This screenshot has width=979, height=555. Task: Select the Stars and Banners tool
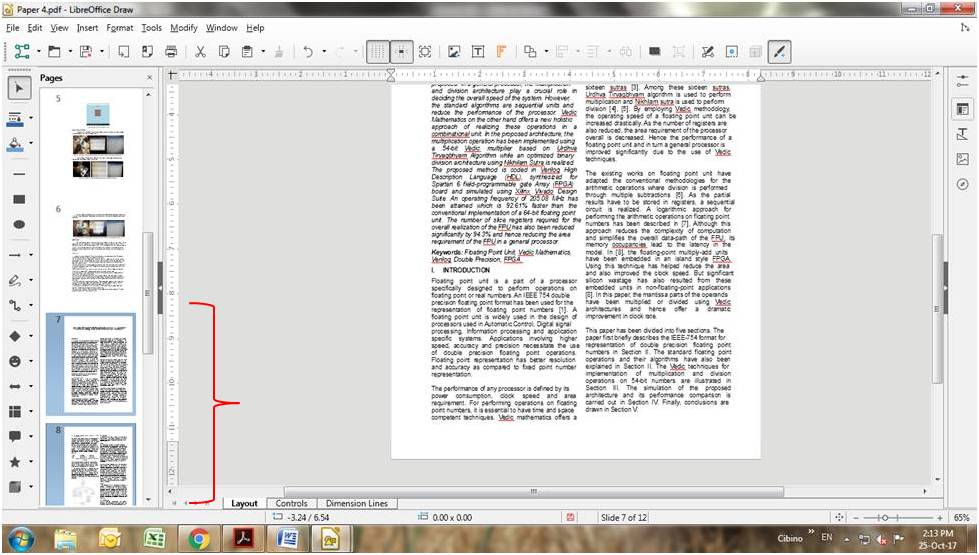[16, 462]
